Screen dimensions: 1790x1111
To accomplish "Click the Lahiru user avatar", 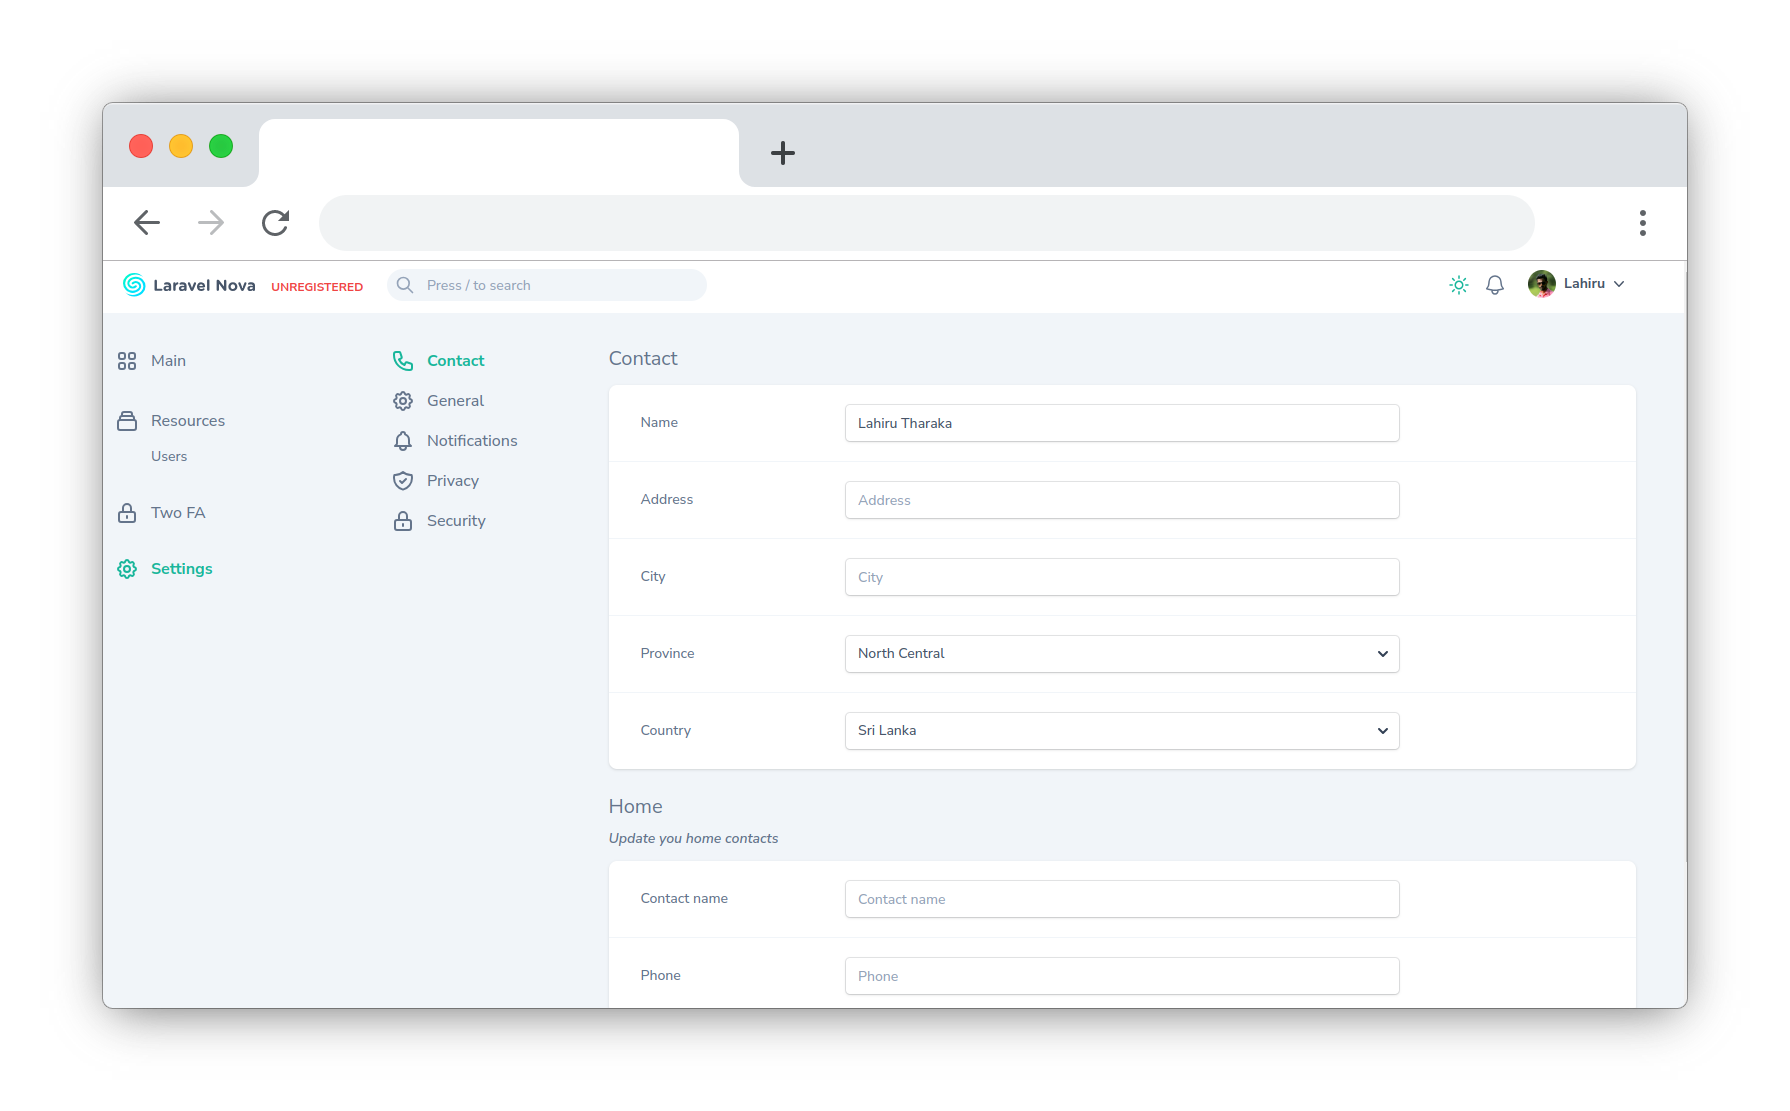I will (1541, 284).
